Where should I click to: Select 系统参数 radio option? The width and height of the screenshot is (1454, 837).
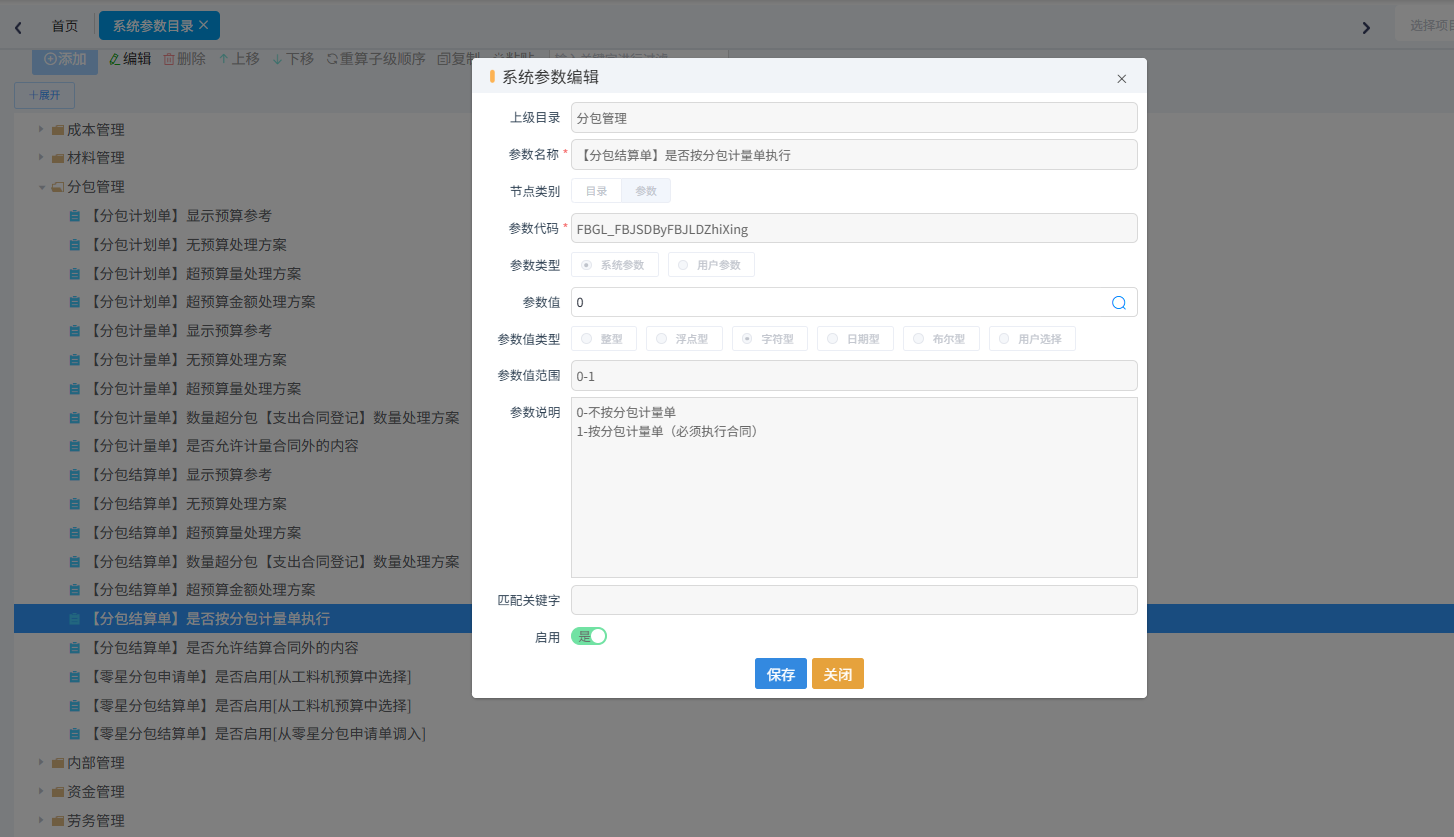(615, 265)
